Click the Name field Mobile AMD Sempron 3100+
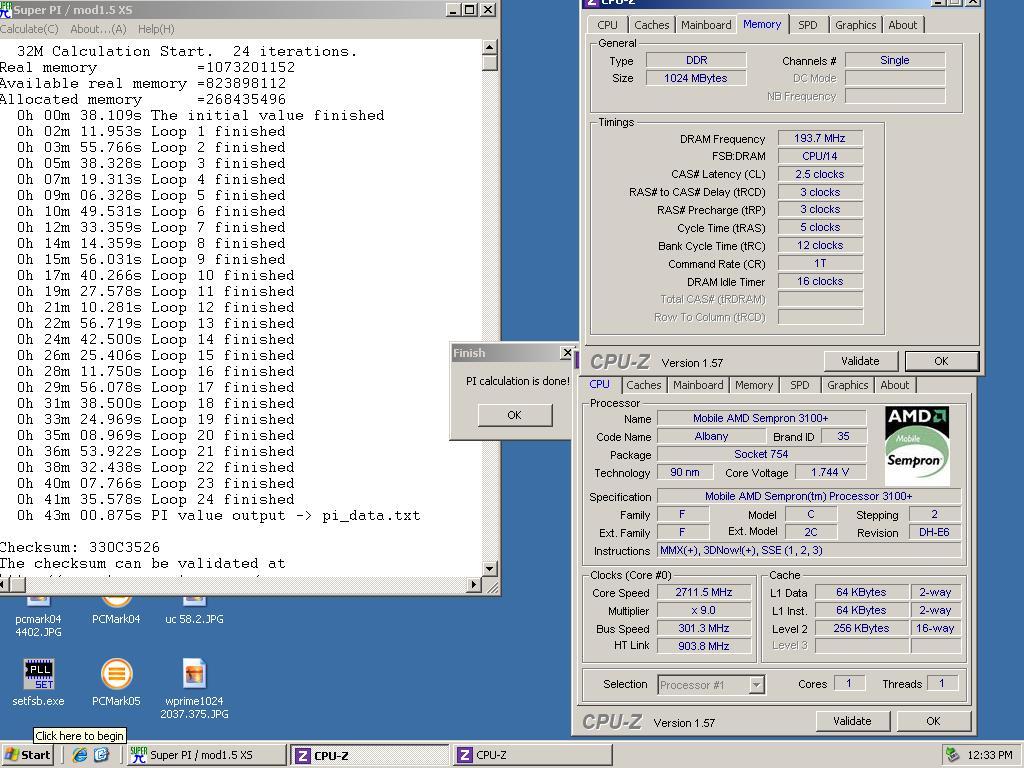This screenshot has height=768, width=1024. (x=761, y=418)
